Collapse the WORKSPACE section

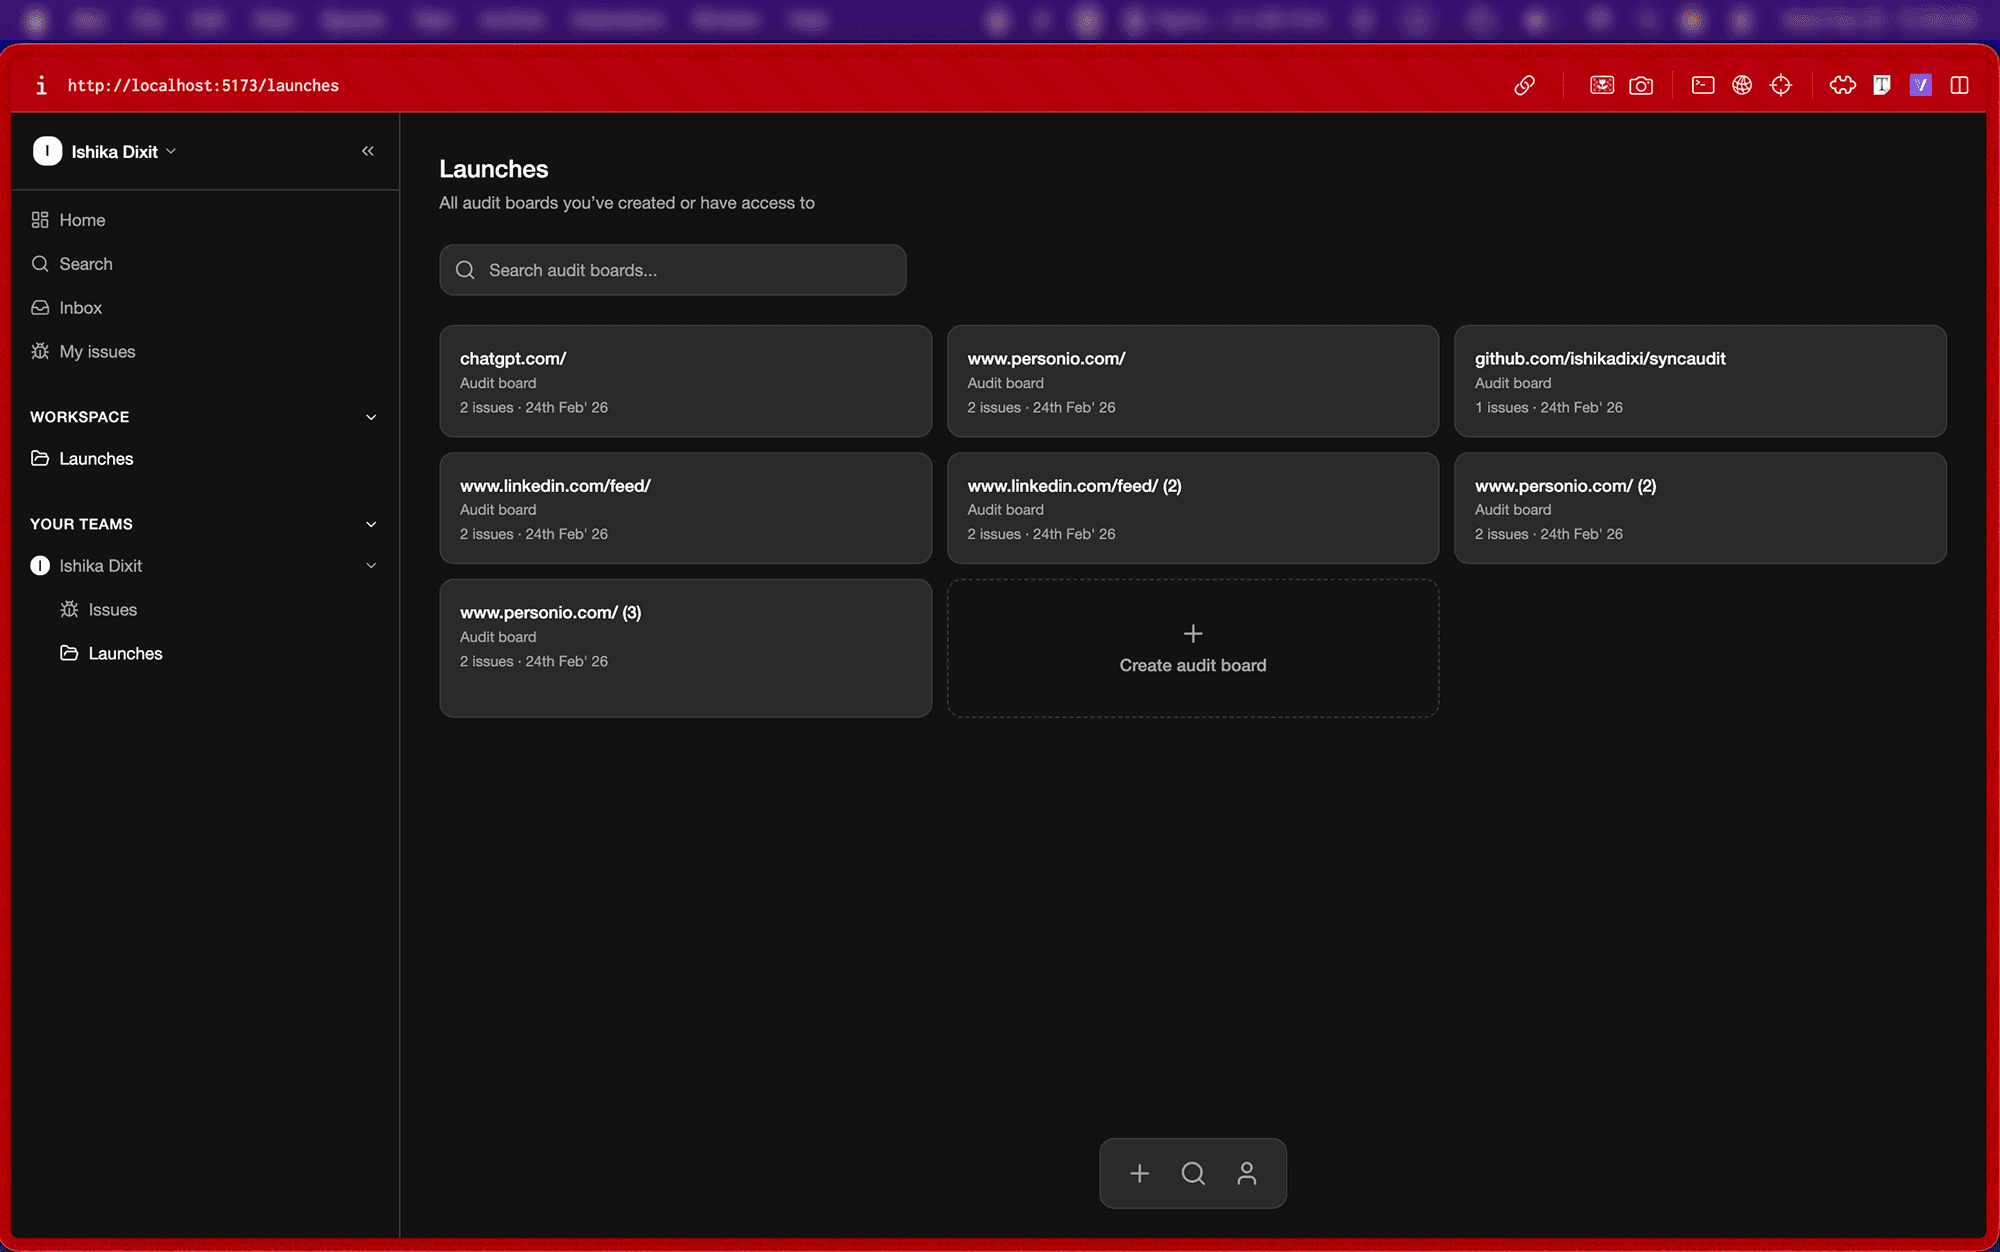(x=371, y=417)
